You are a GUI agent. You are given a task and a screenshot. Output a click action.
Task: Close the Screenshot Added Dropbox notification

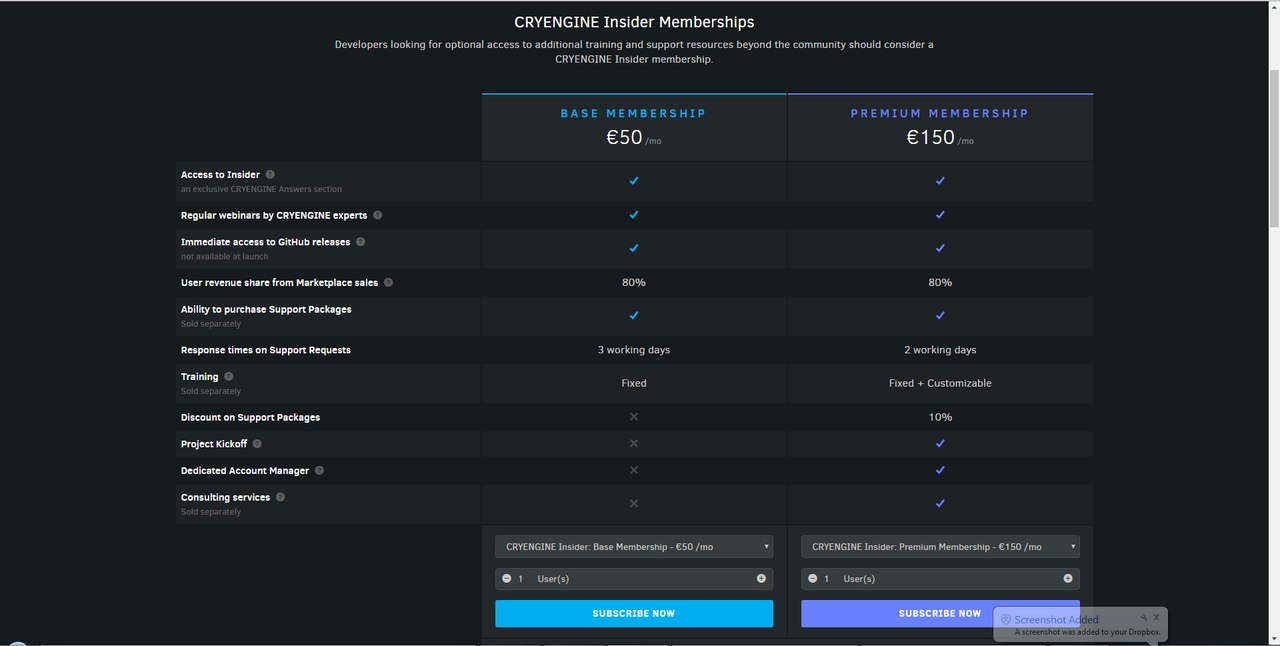(x=1156, y=618)
